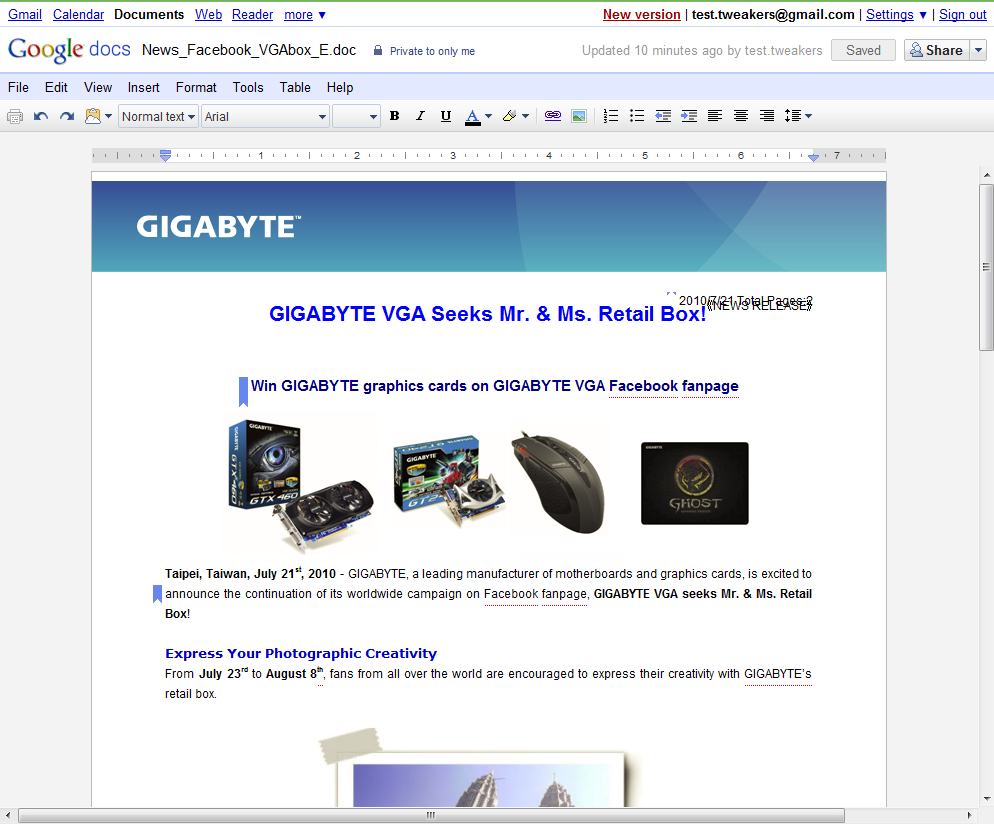Toggle italic formatting
The height and width of the screenshot is (824, 994).
click(420, 116)
